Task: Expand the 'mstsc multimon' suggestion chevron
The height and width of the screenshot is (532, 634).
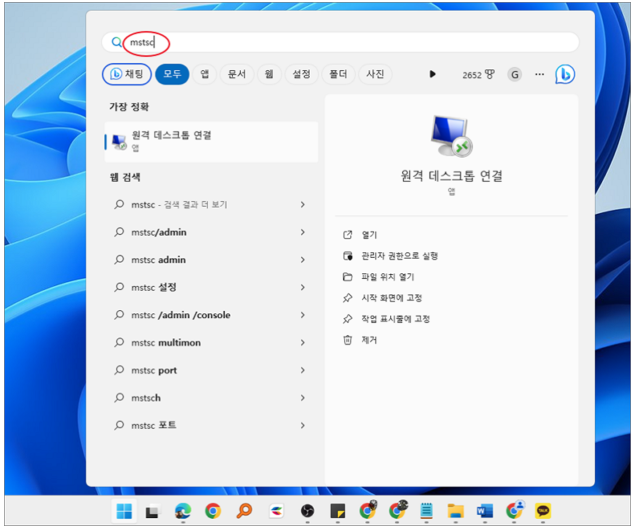Action: [x=302, y=343]
